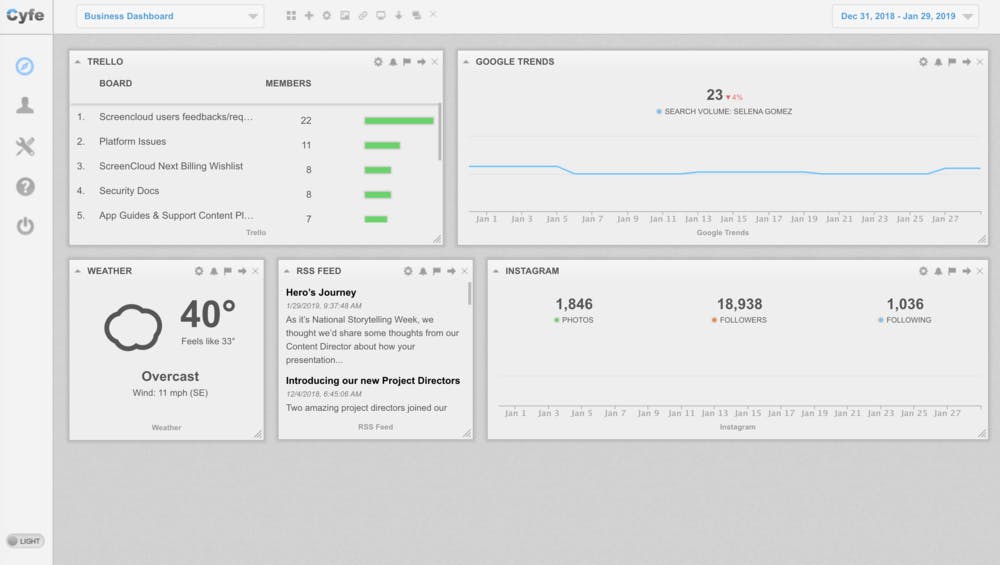The width and height of the screenshot is (1000, 565).
Task: Click Search Volume: Selena Gomez legend
Action: [724, 112]
